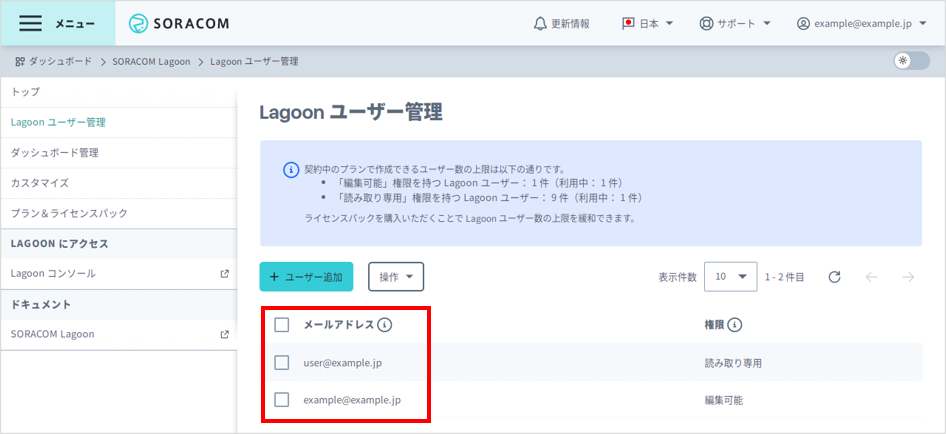Click the Lagoon ユーザー管理 page heading

click(x=351, y=112)
